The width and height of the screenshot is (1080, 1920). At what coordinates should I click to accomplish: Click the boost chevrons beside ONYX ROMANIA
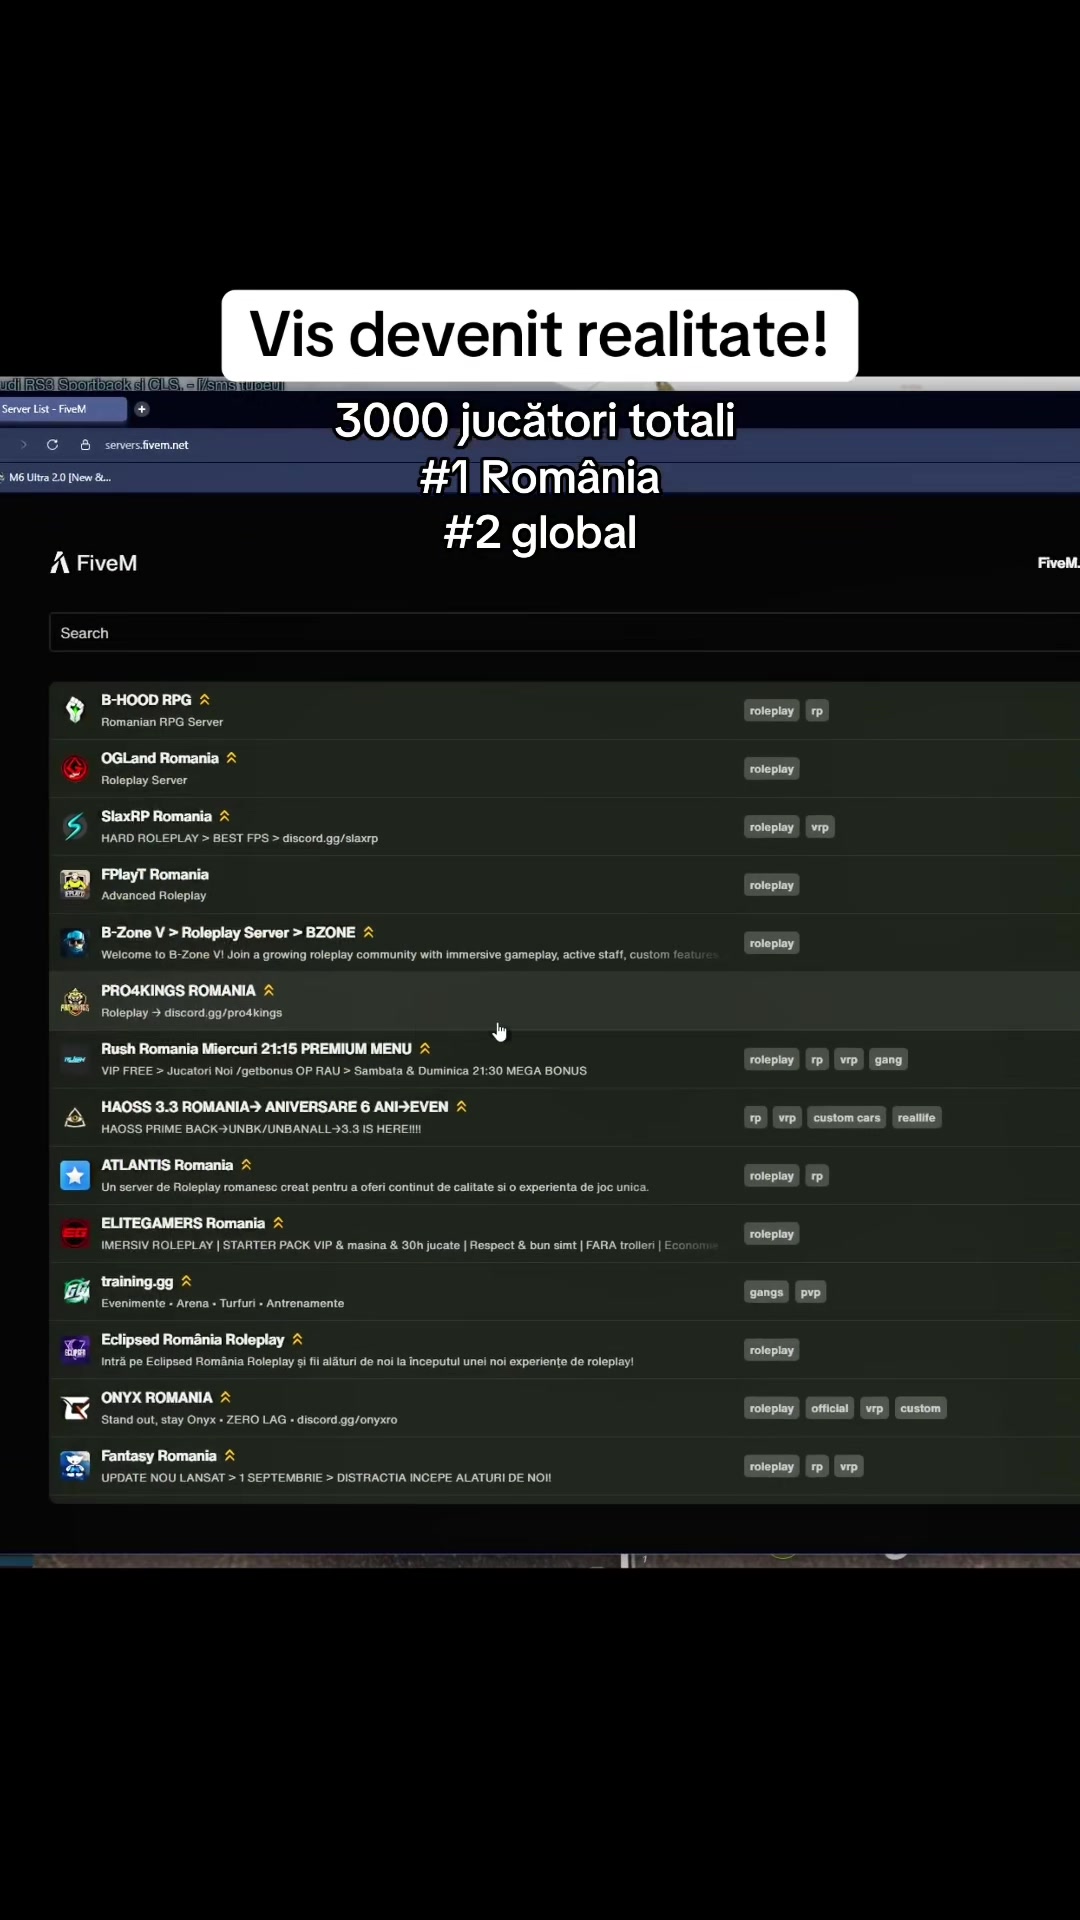tap(226, 1397)
